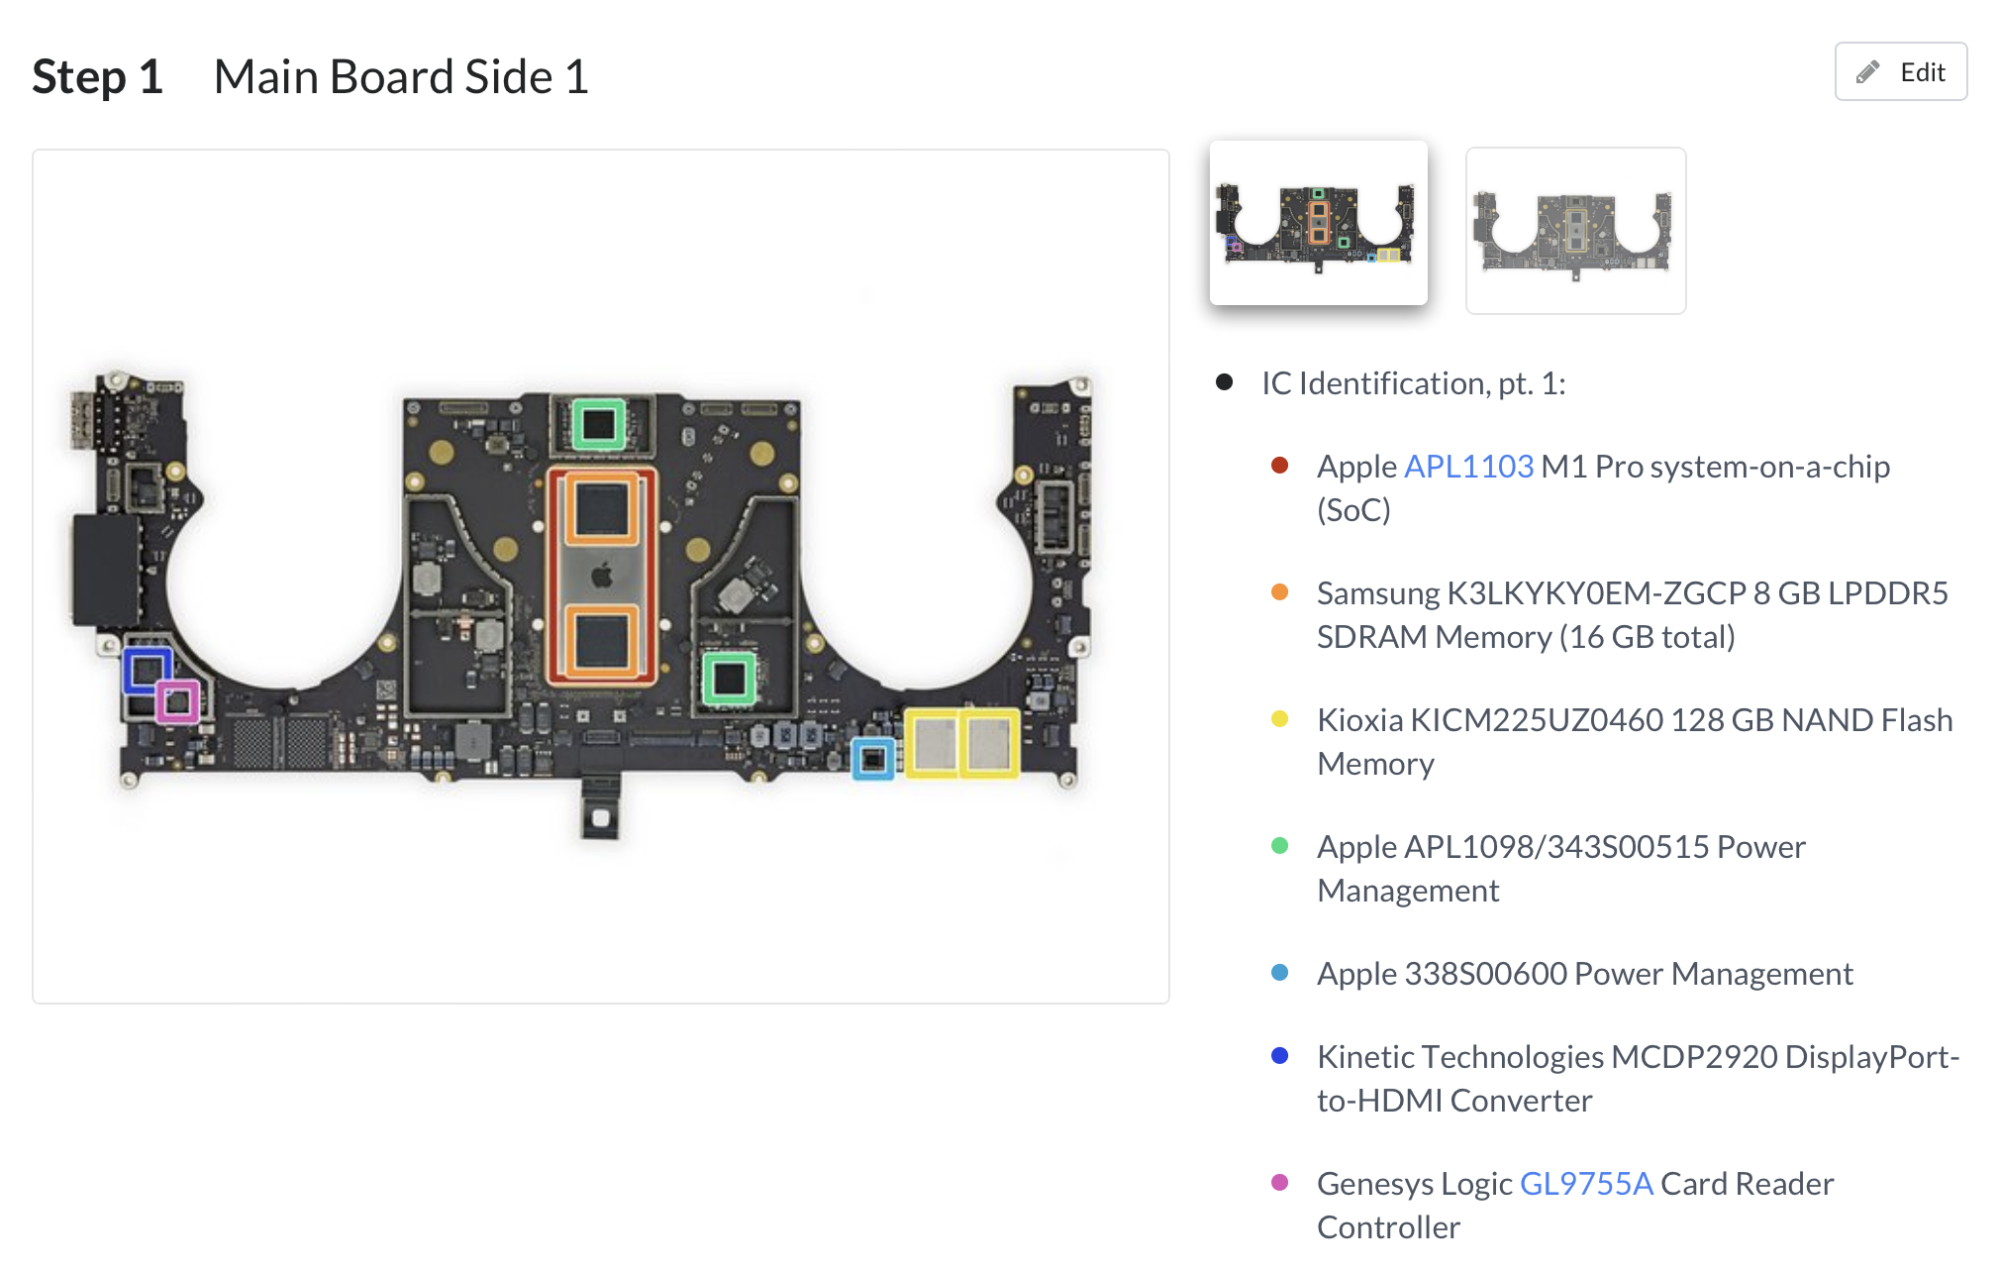Follow the GL9755A link
The image size is (2000, 1274).
pyautogui.click(x=1586, y=1183)
